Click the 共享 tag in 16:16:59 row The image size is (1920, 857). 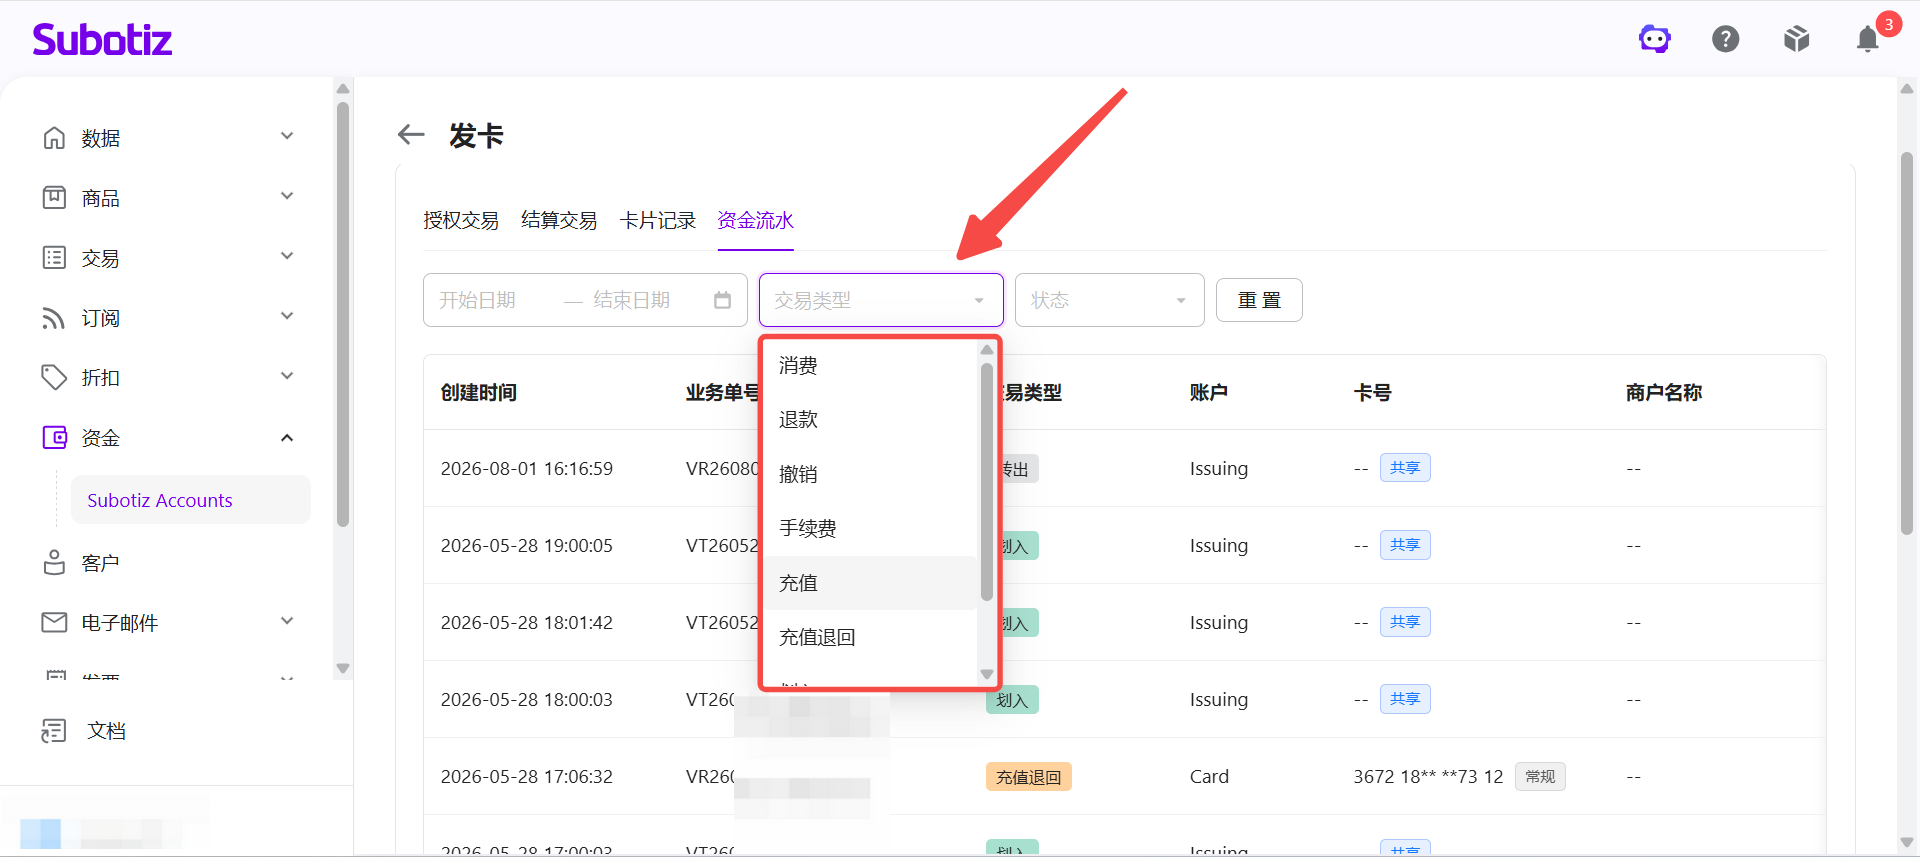1405,468
